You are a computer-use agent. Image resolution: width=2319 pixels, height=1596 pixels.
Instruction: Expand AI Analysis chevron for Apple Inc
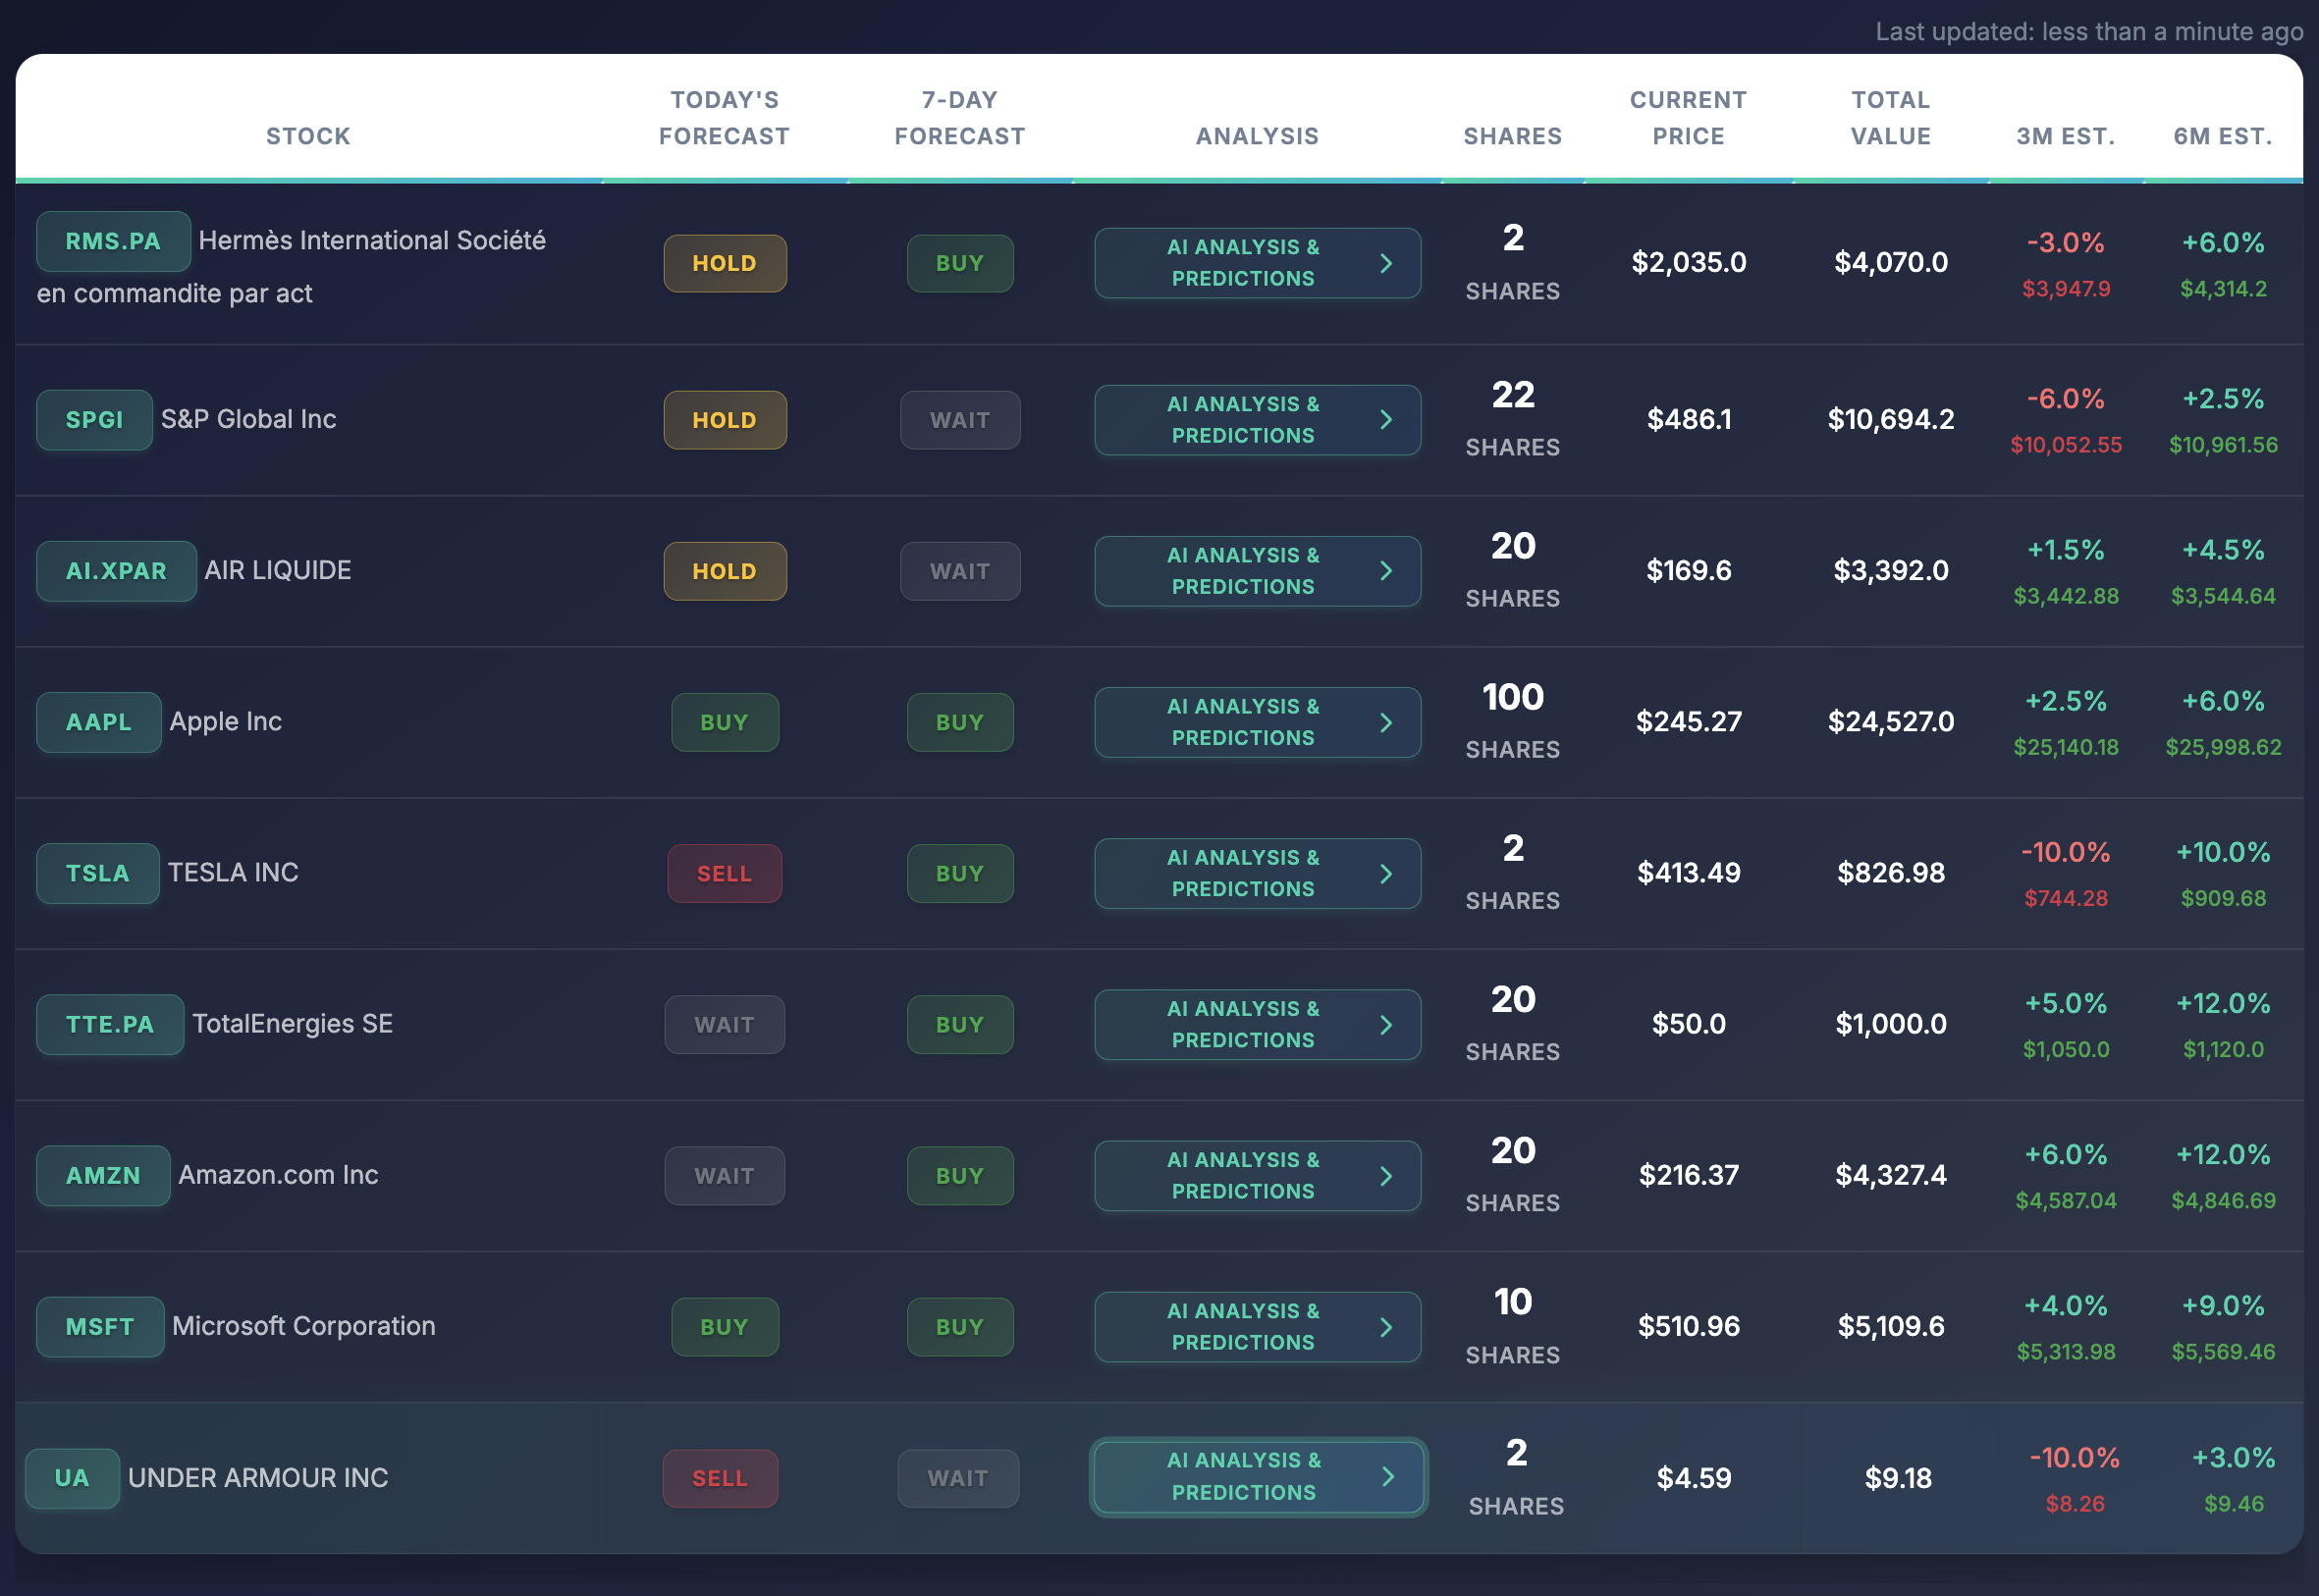coord(1386,722)
